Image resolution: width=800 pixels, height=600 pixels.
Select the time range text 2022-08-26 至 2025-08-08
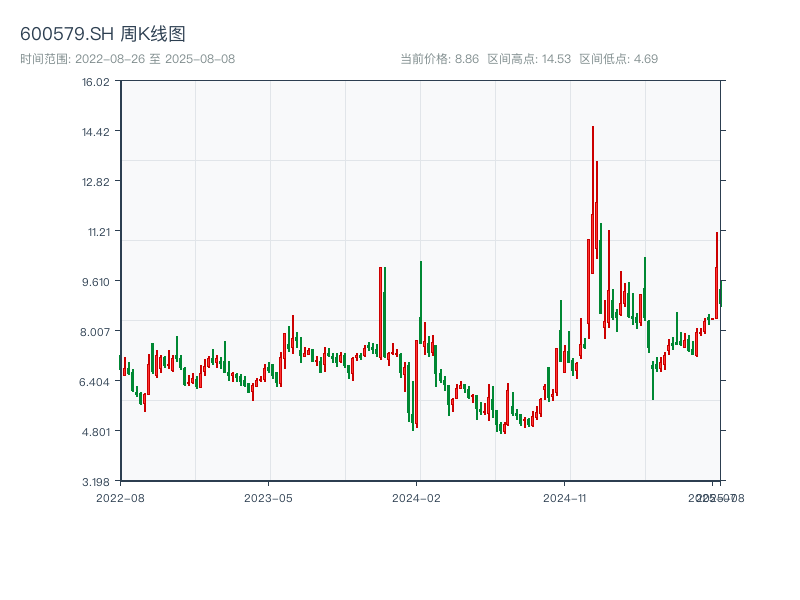click(x=155, y=59)
